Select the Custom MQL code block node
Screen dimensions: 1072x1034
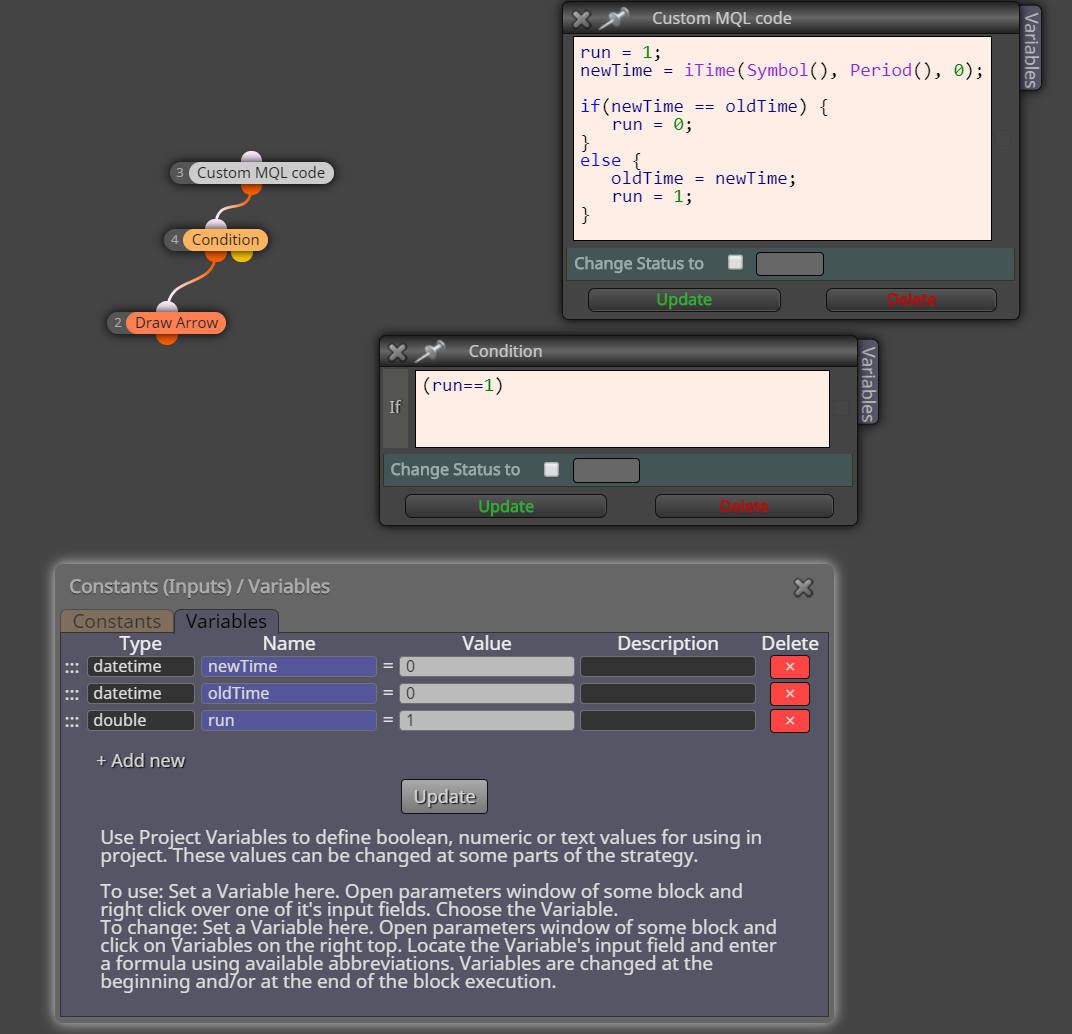coord(260,173)
